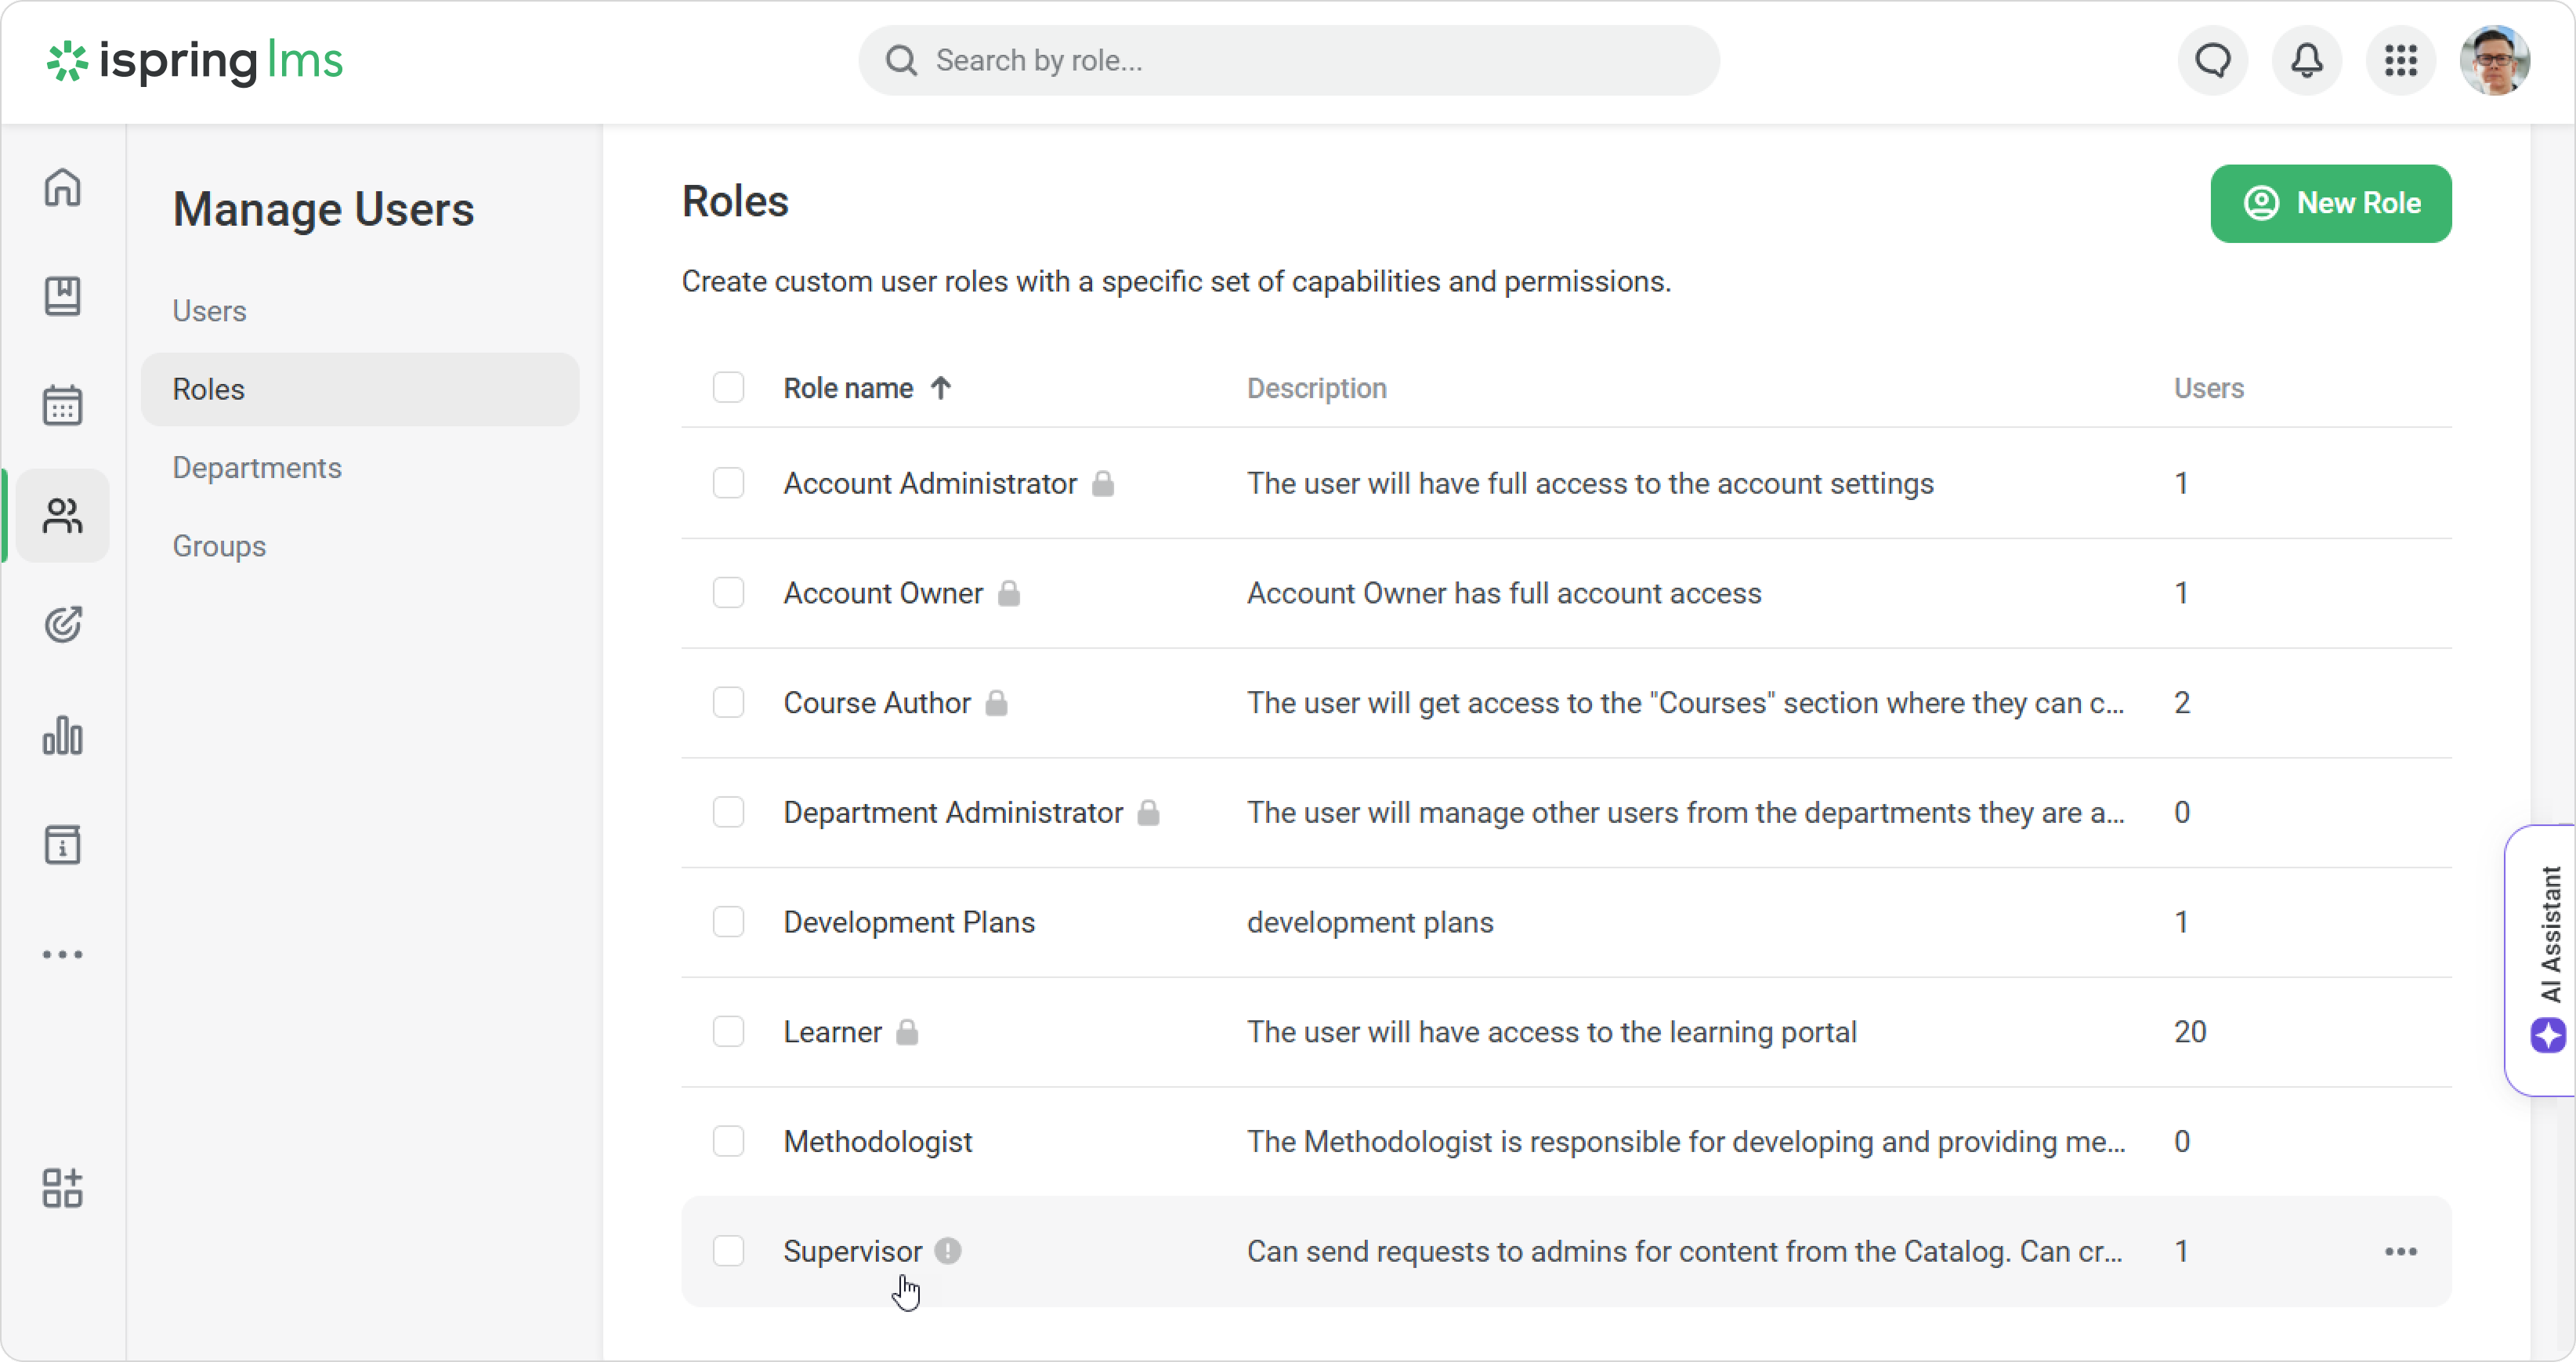This screenshot has height=1362, width=2576.
Task: Open the course library bookmark icon
Action: pyautogui.click(x=62, y=296)
